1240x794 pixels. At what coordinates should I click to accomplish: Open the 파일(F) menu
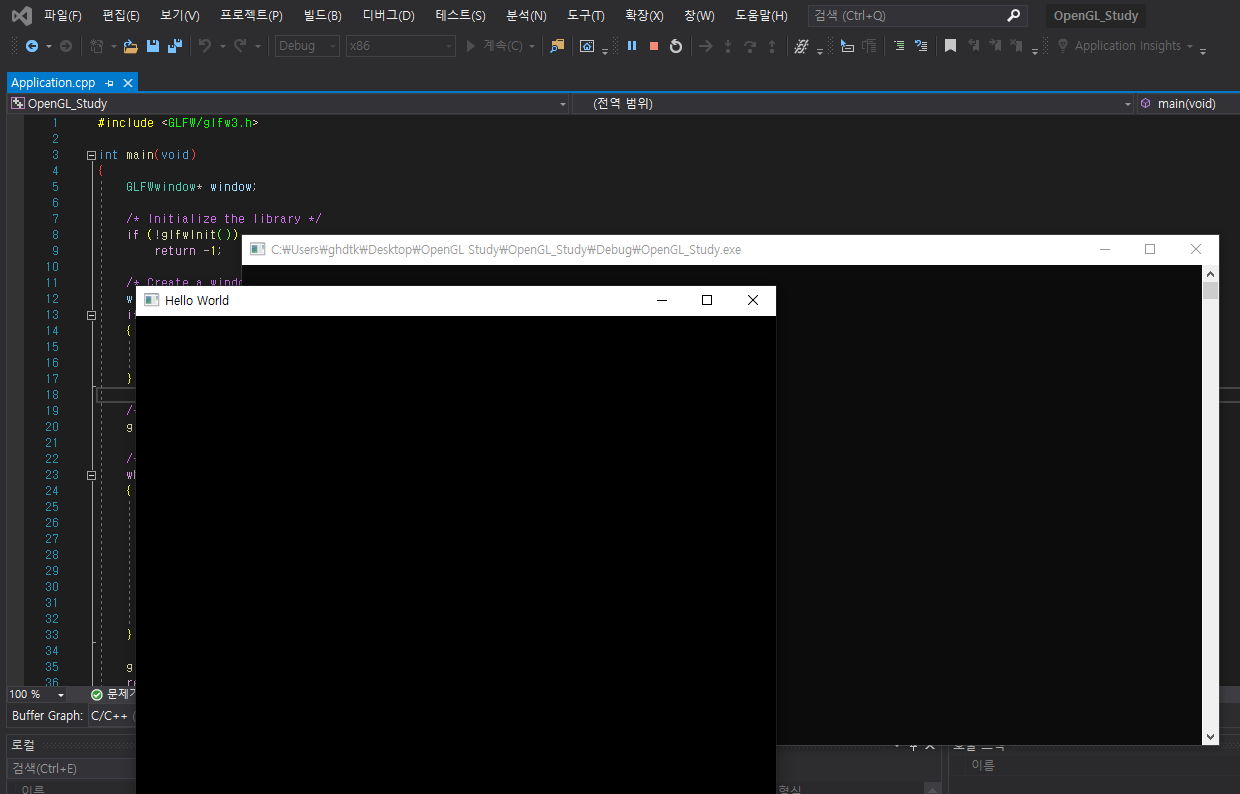pos(62,16)
